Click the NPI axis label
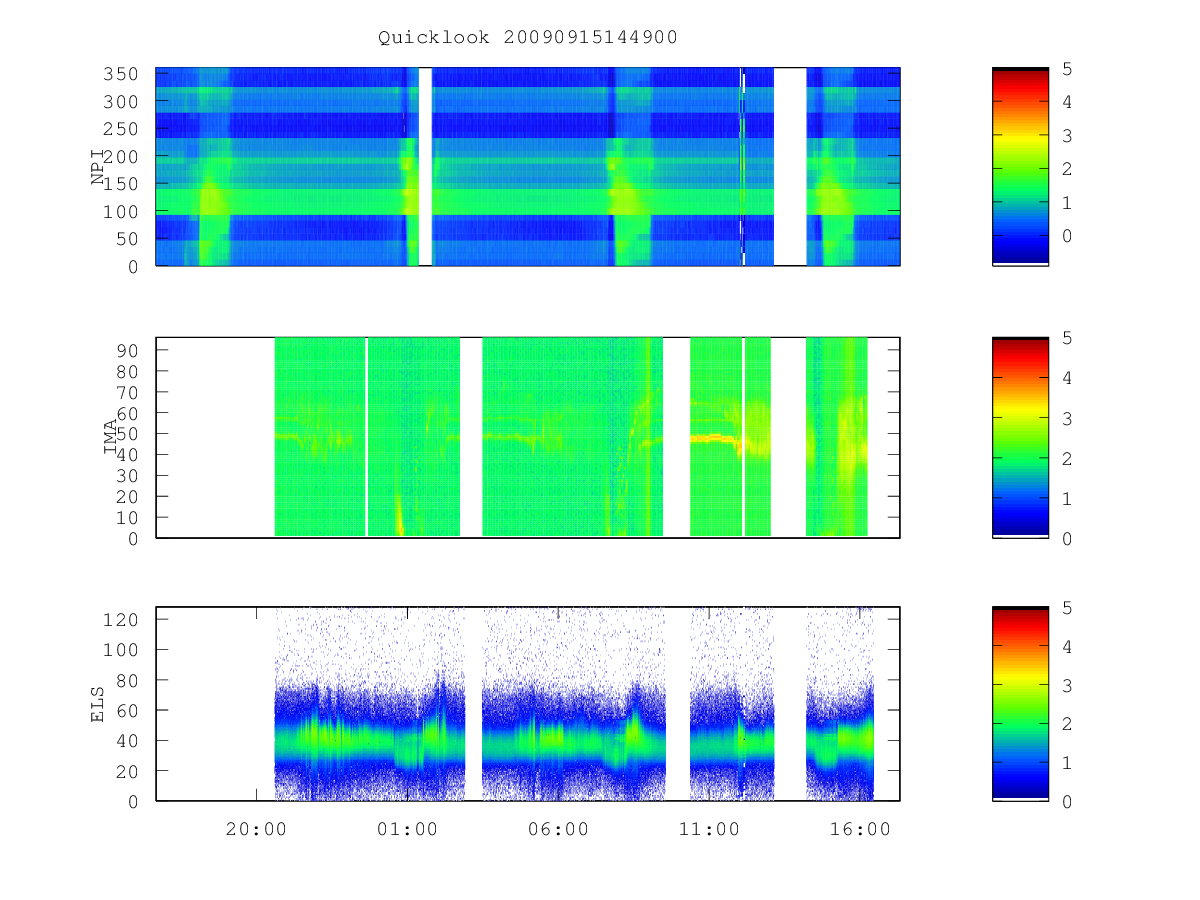The width and height of the screenshot is (1200, 900). pyautogui.click(x=99, y=167)
